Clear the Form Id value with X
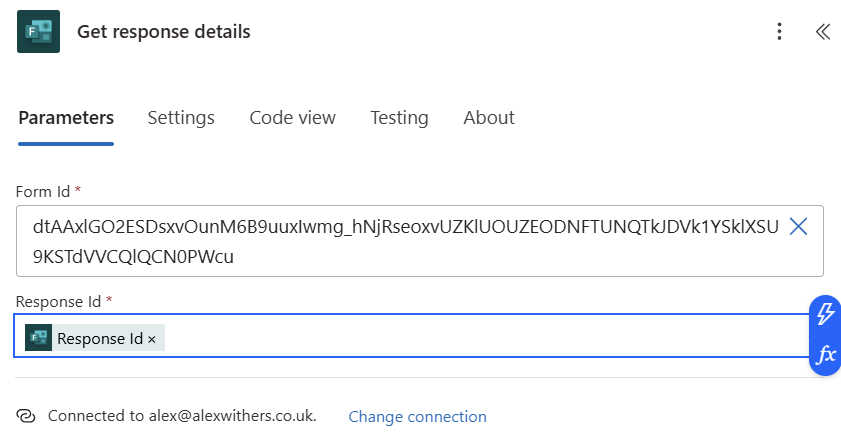This screenshot has height=435, width=841. click(x=799, y=227)
